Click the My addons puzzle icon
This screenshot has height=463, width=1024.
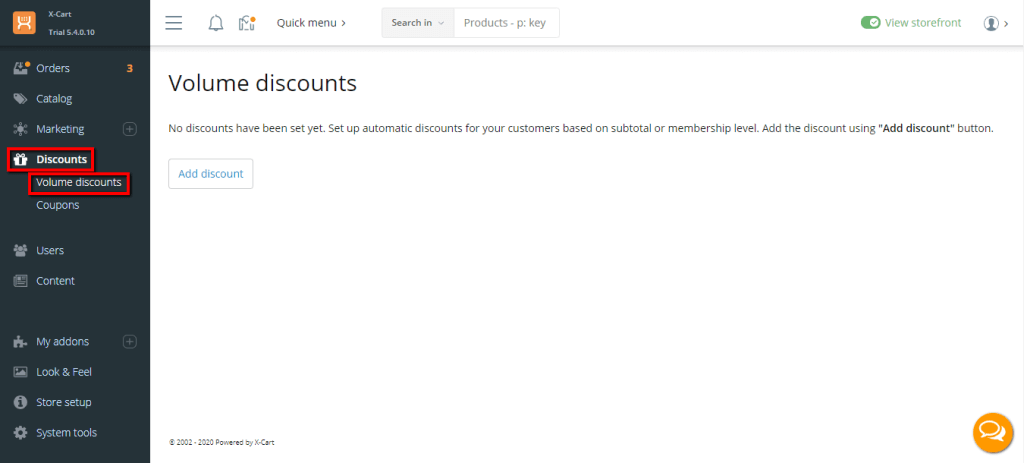tap(21, 342)
